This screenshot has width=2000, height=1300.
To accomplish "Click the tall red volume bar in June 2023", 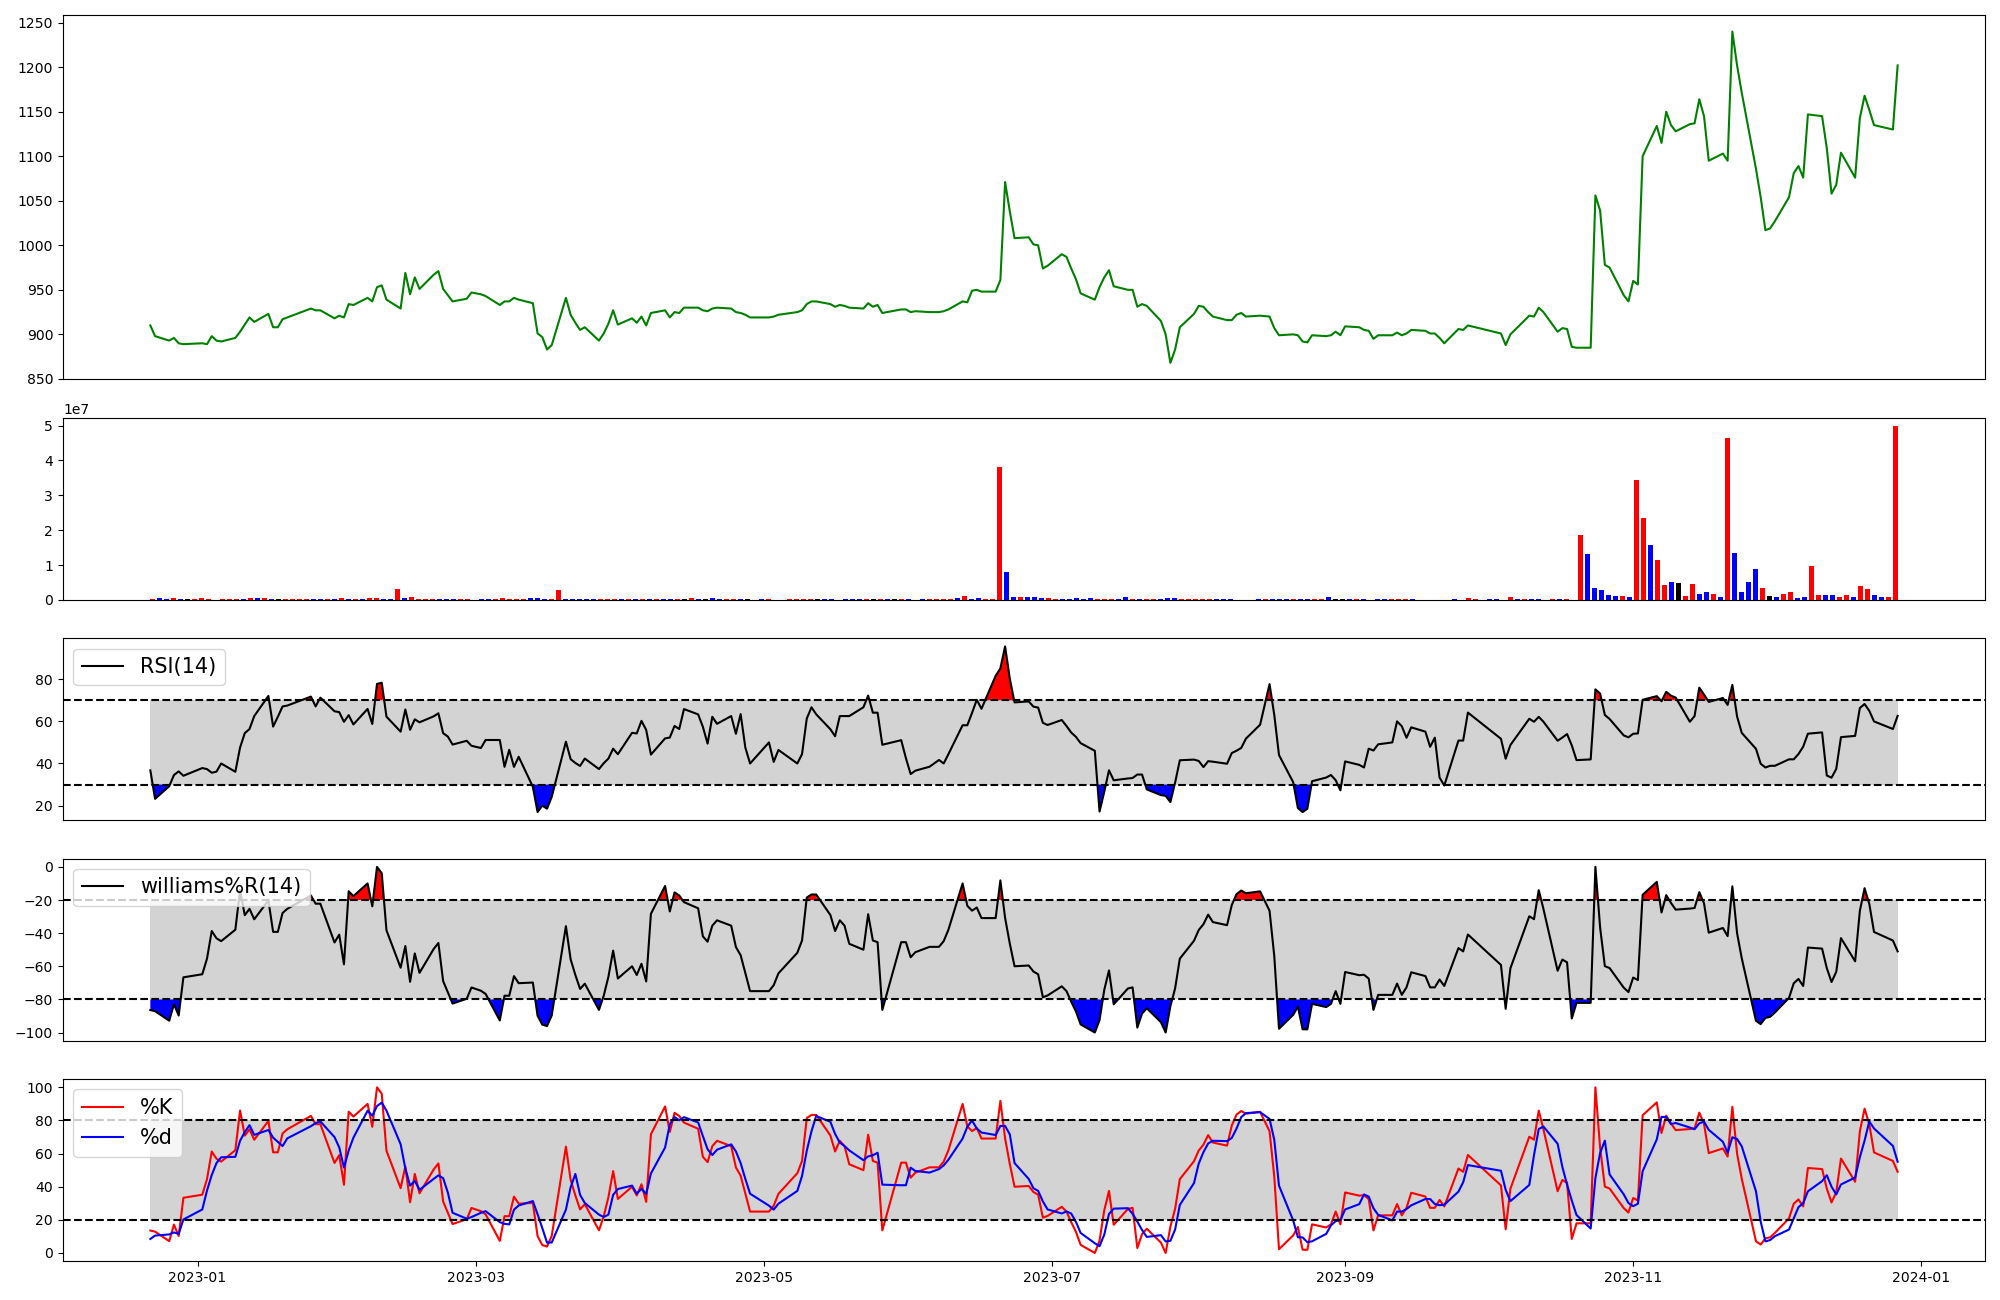I will [999, 535].
